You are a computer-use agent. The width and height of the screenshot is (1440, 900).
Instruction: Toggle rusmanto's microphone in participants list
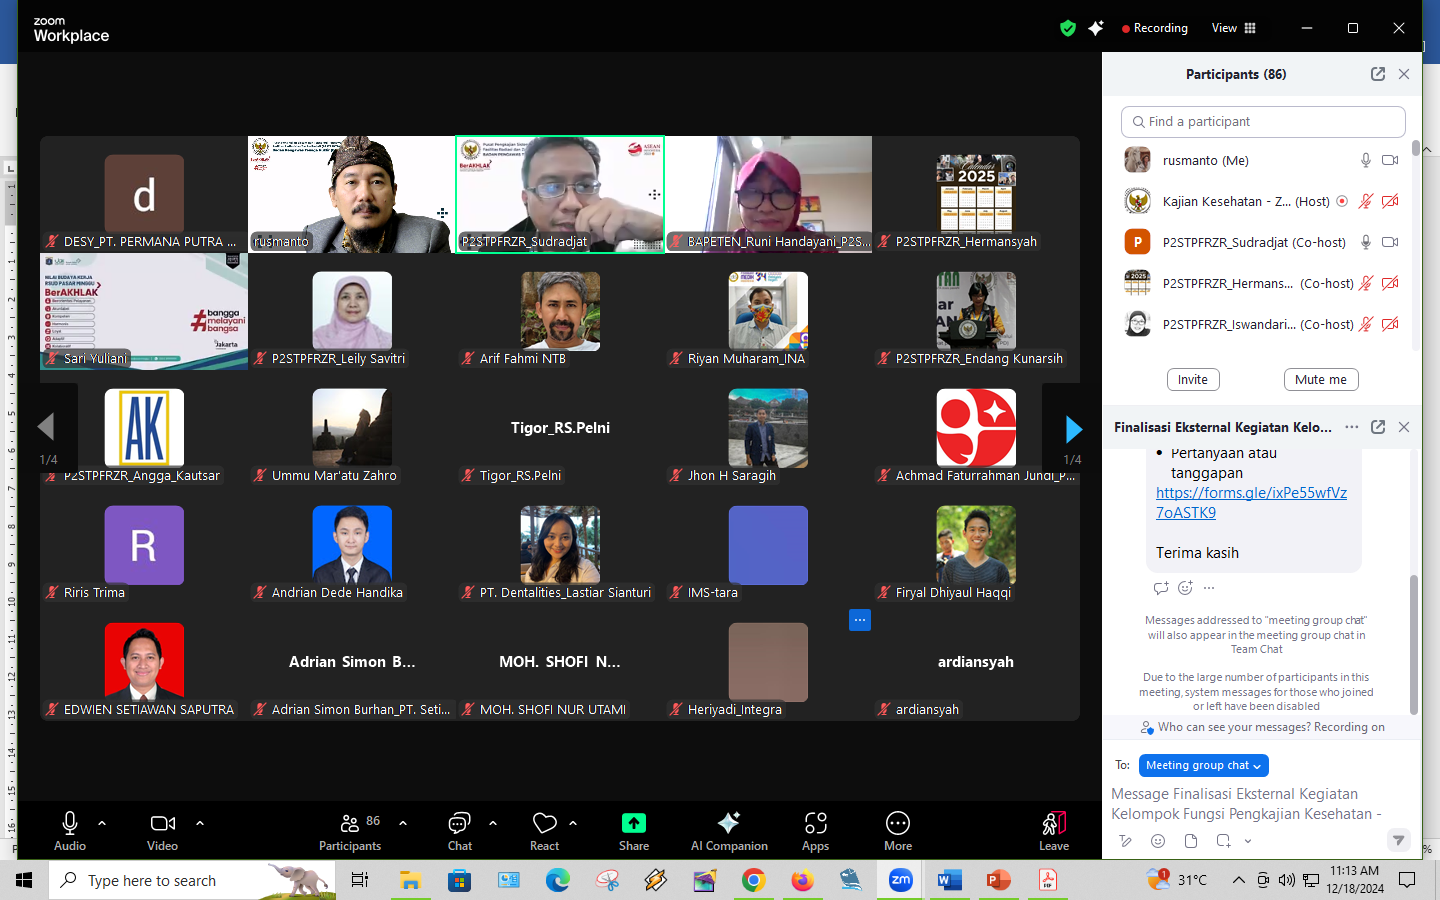[1365, 160]
